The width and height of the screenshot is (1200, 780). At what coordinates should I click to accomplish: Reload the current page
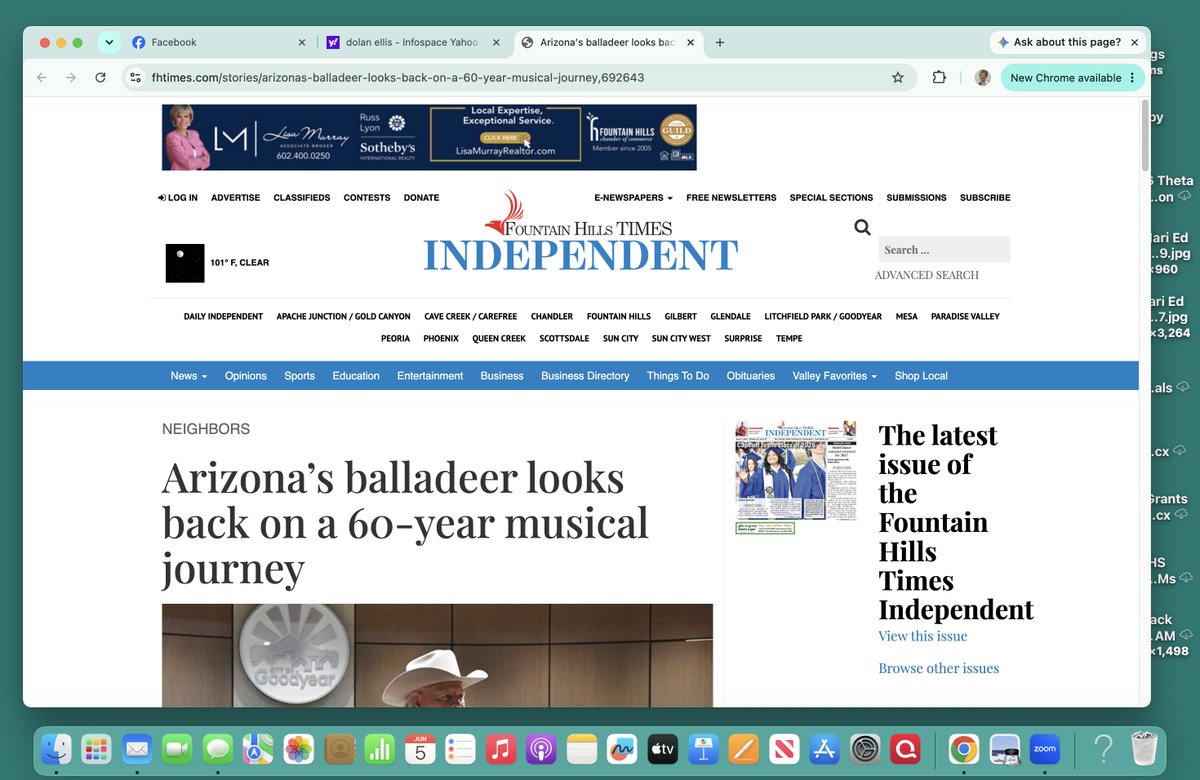(x=100, y=77)
